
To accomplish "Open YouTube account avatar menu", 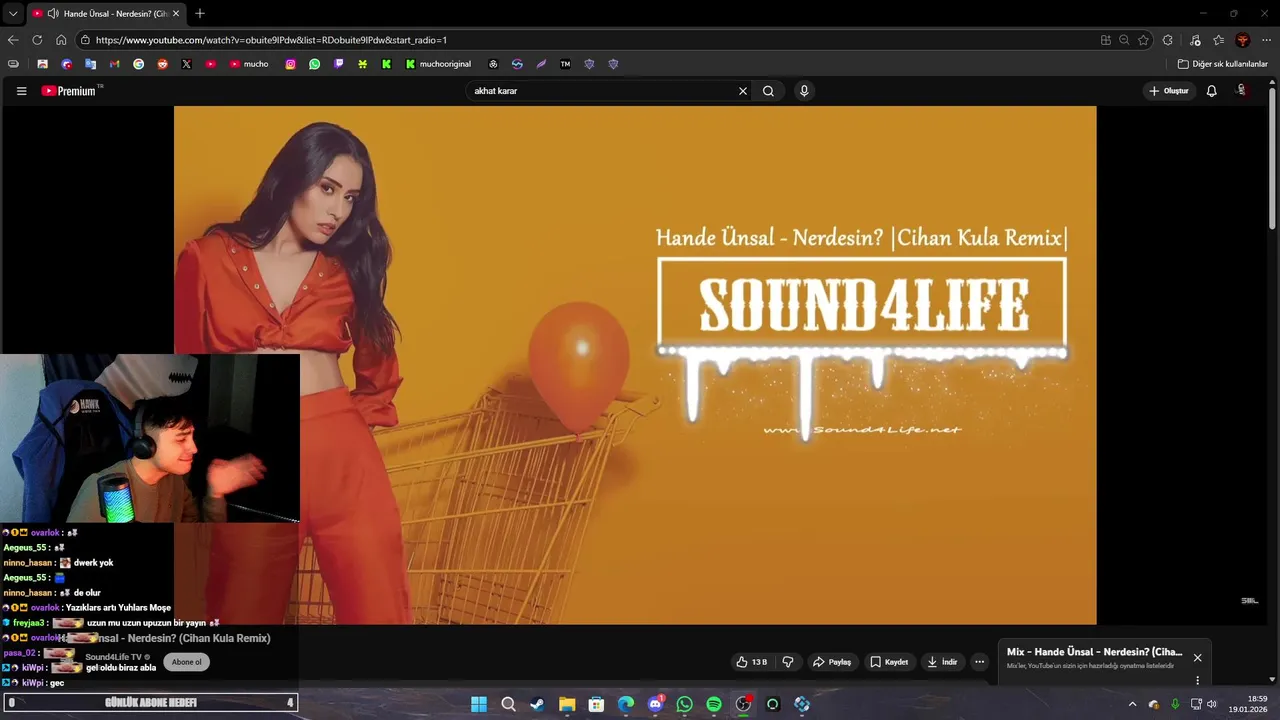I will pos(1242,91).
